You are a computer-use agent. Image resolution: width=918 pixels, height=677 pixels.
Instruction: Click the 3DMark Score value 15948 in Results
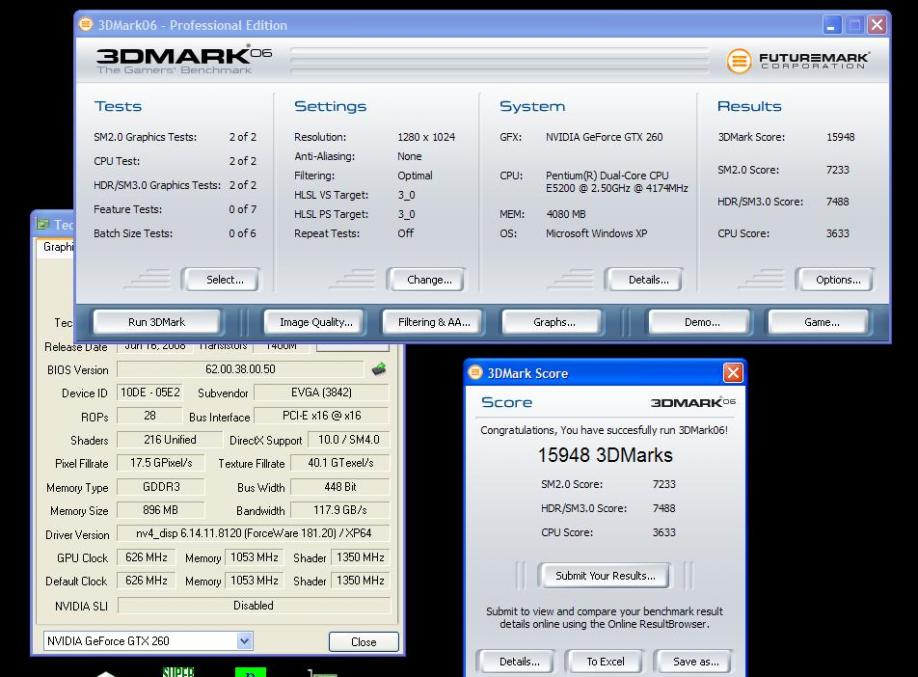(840, 137)
